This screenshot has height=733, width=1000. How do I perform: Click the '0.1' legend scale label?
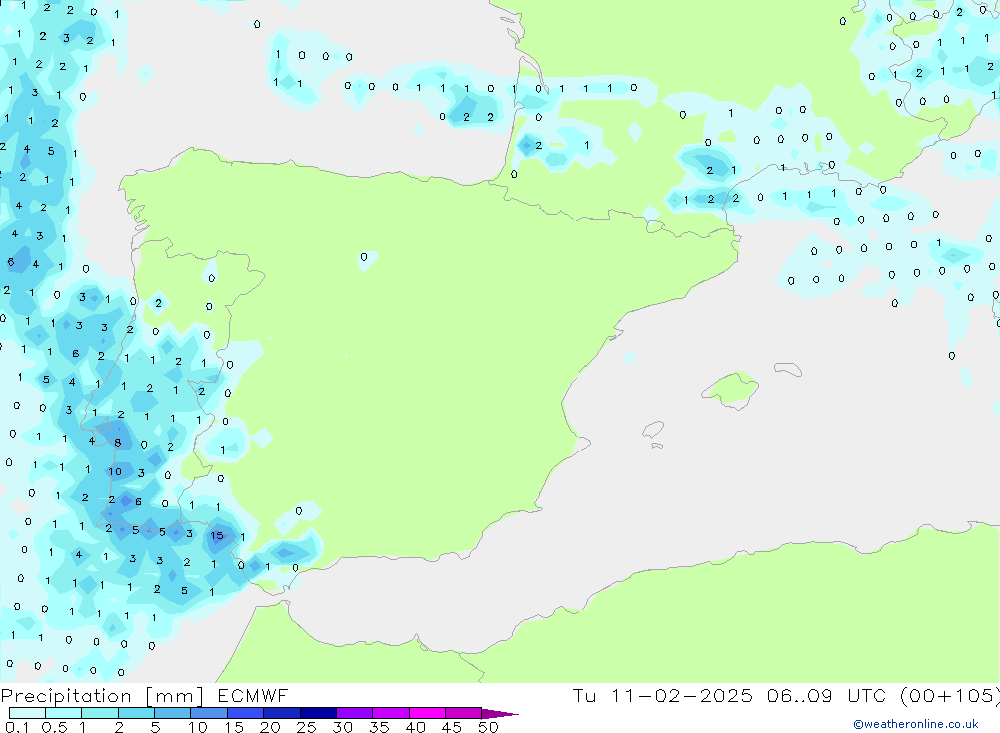pyautogui.click(x=17, y=727)
